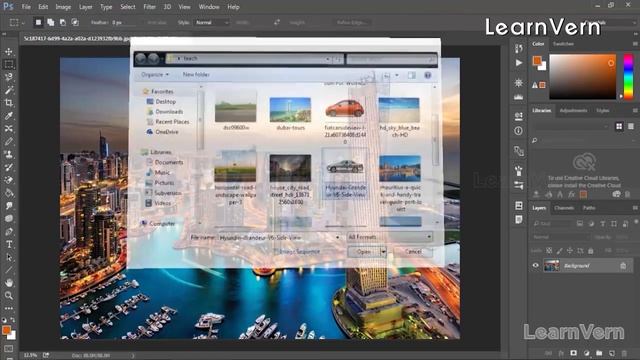This screenshot has width=640, height=360.
Task: Open the File menu
Action: click(26, 7)
